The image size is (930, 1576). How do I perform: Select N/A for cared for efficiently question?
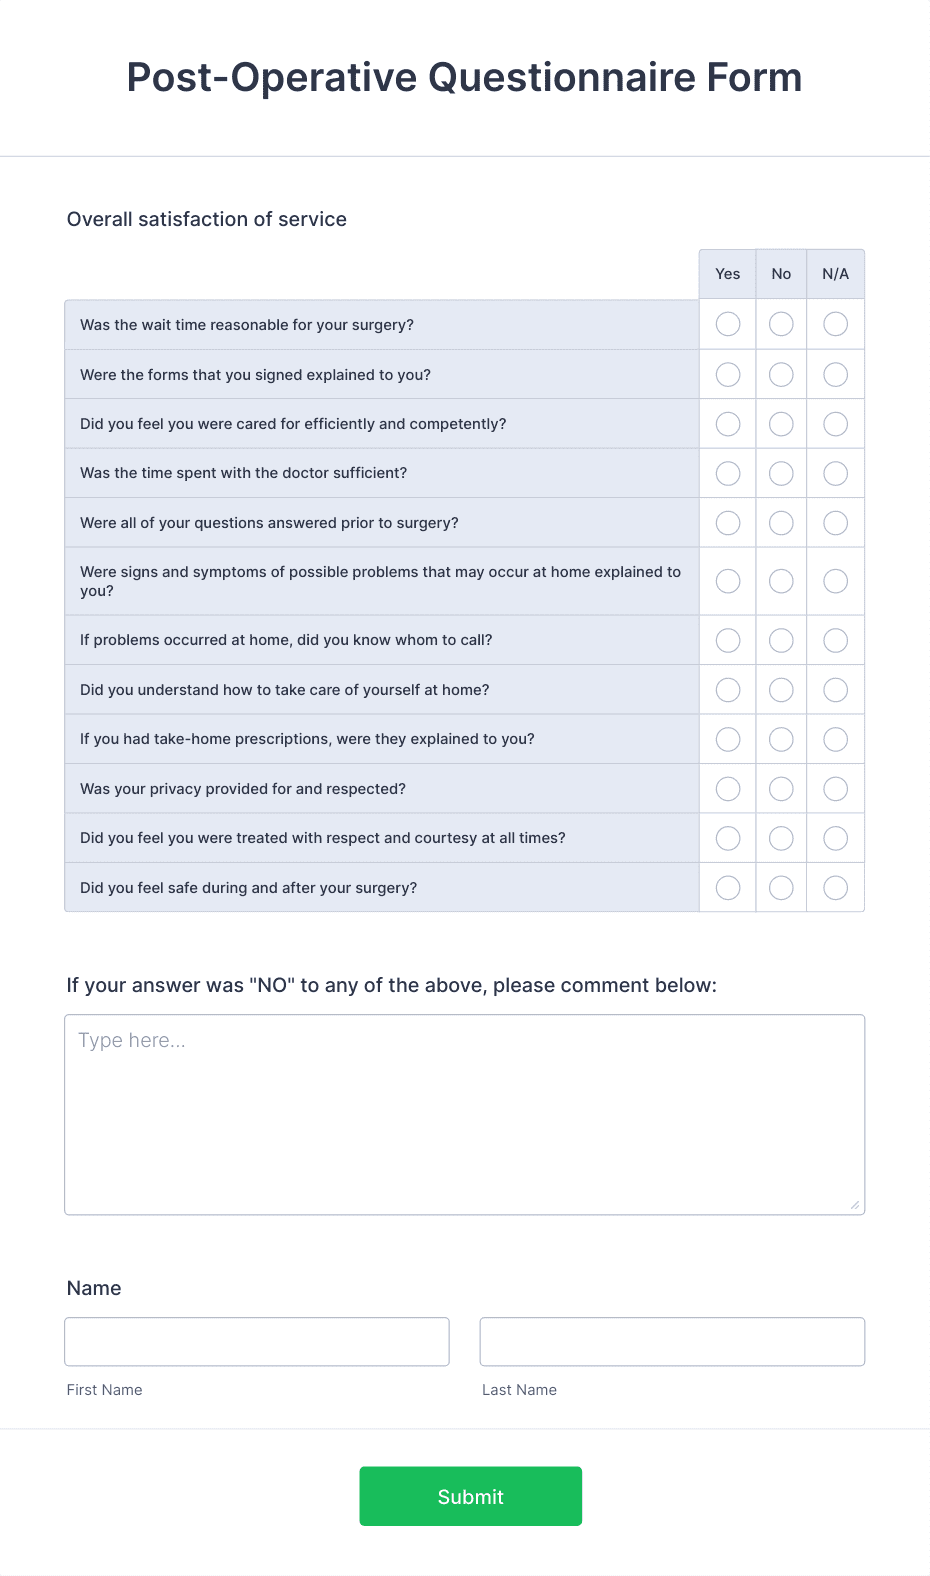pyautogui.click(x=835, y=423)
